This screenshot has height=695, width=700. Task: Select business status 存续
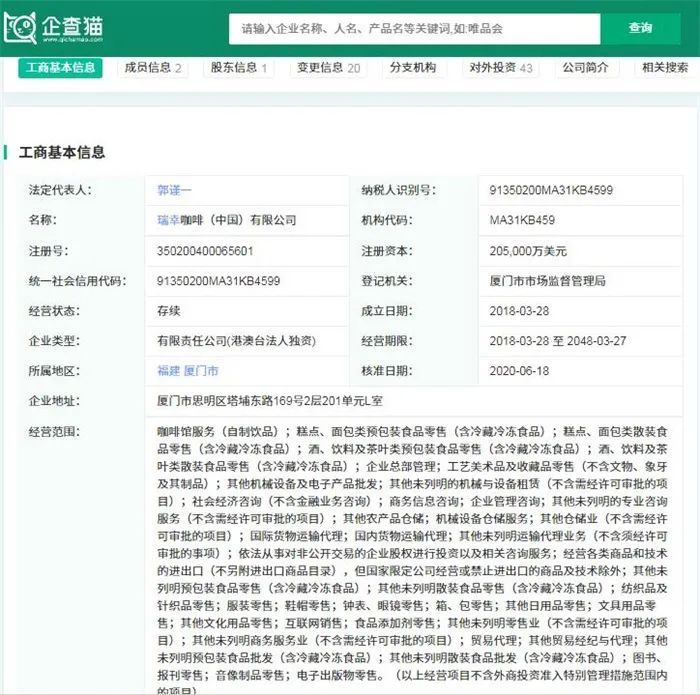tap(168, 311)
